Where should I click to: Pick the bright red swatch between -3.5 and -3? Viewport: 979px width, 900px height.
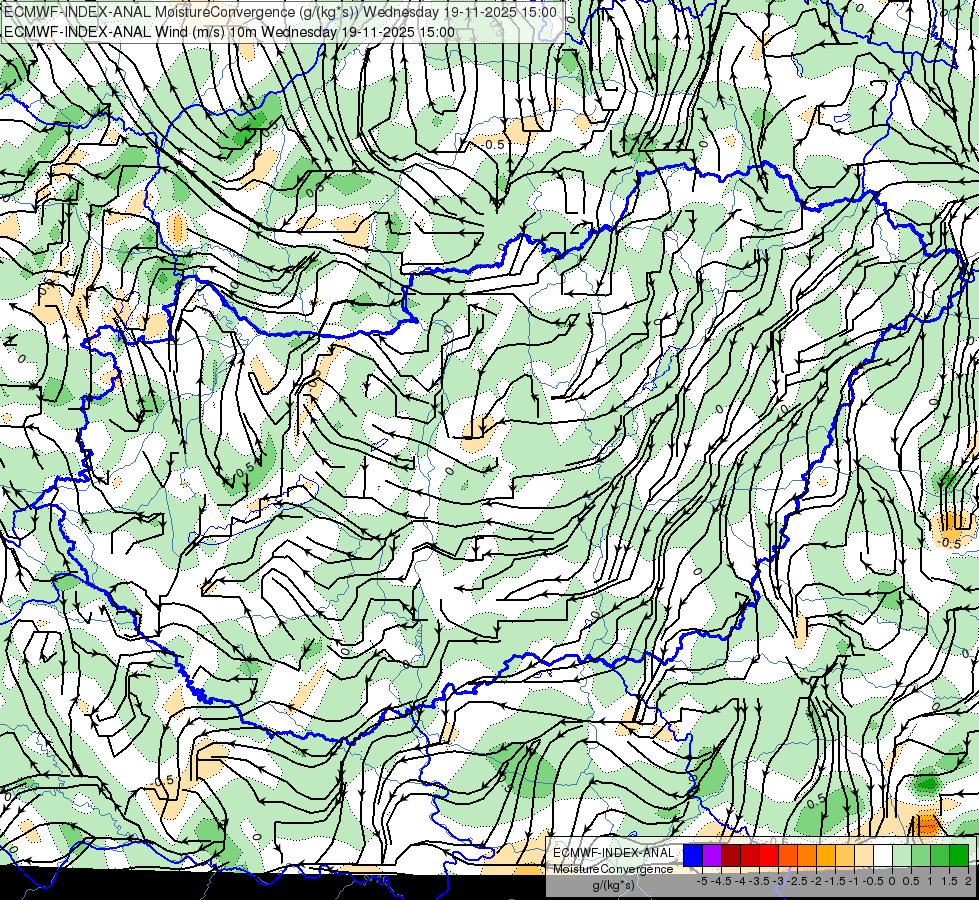point(769,856)
